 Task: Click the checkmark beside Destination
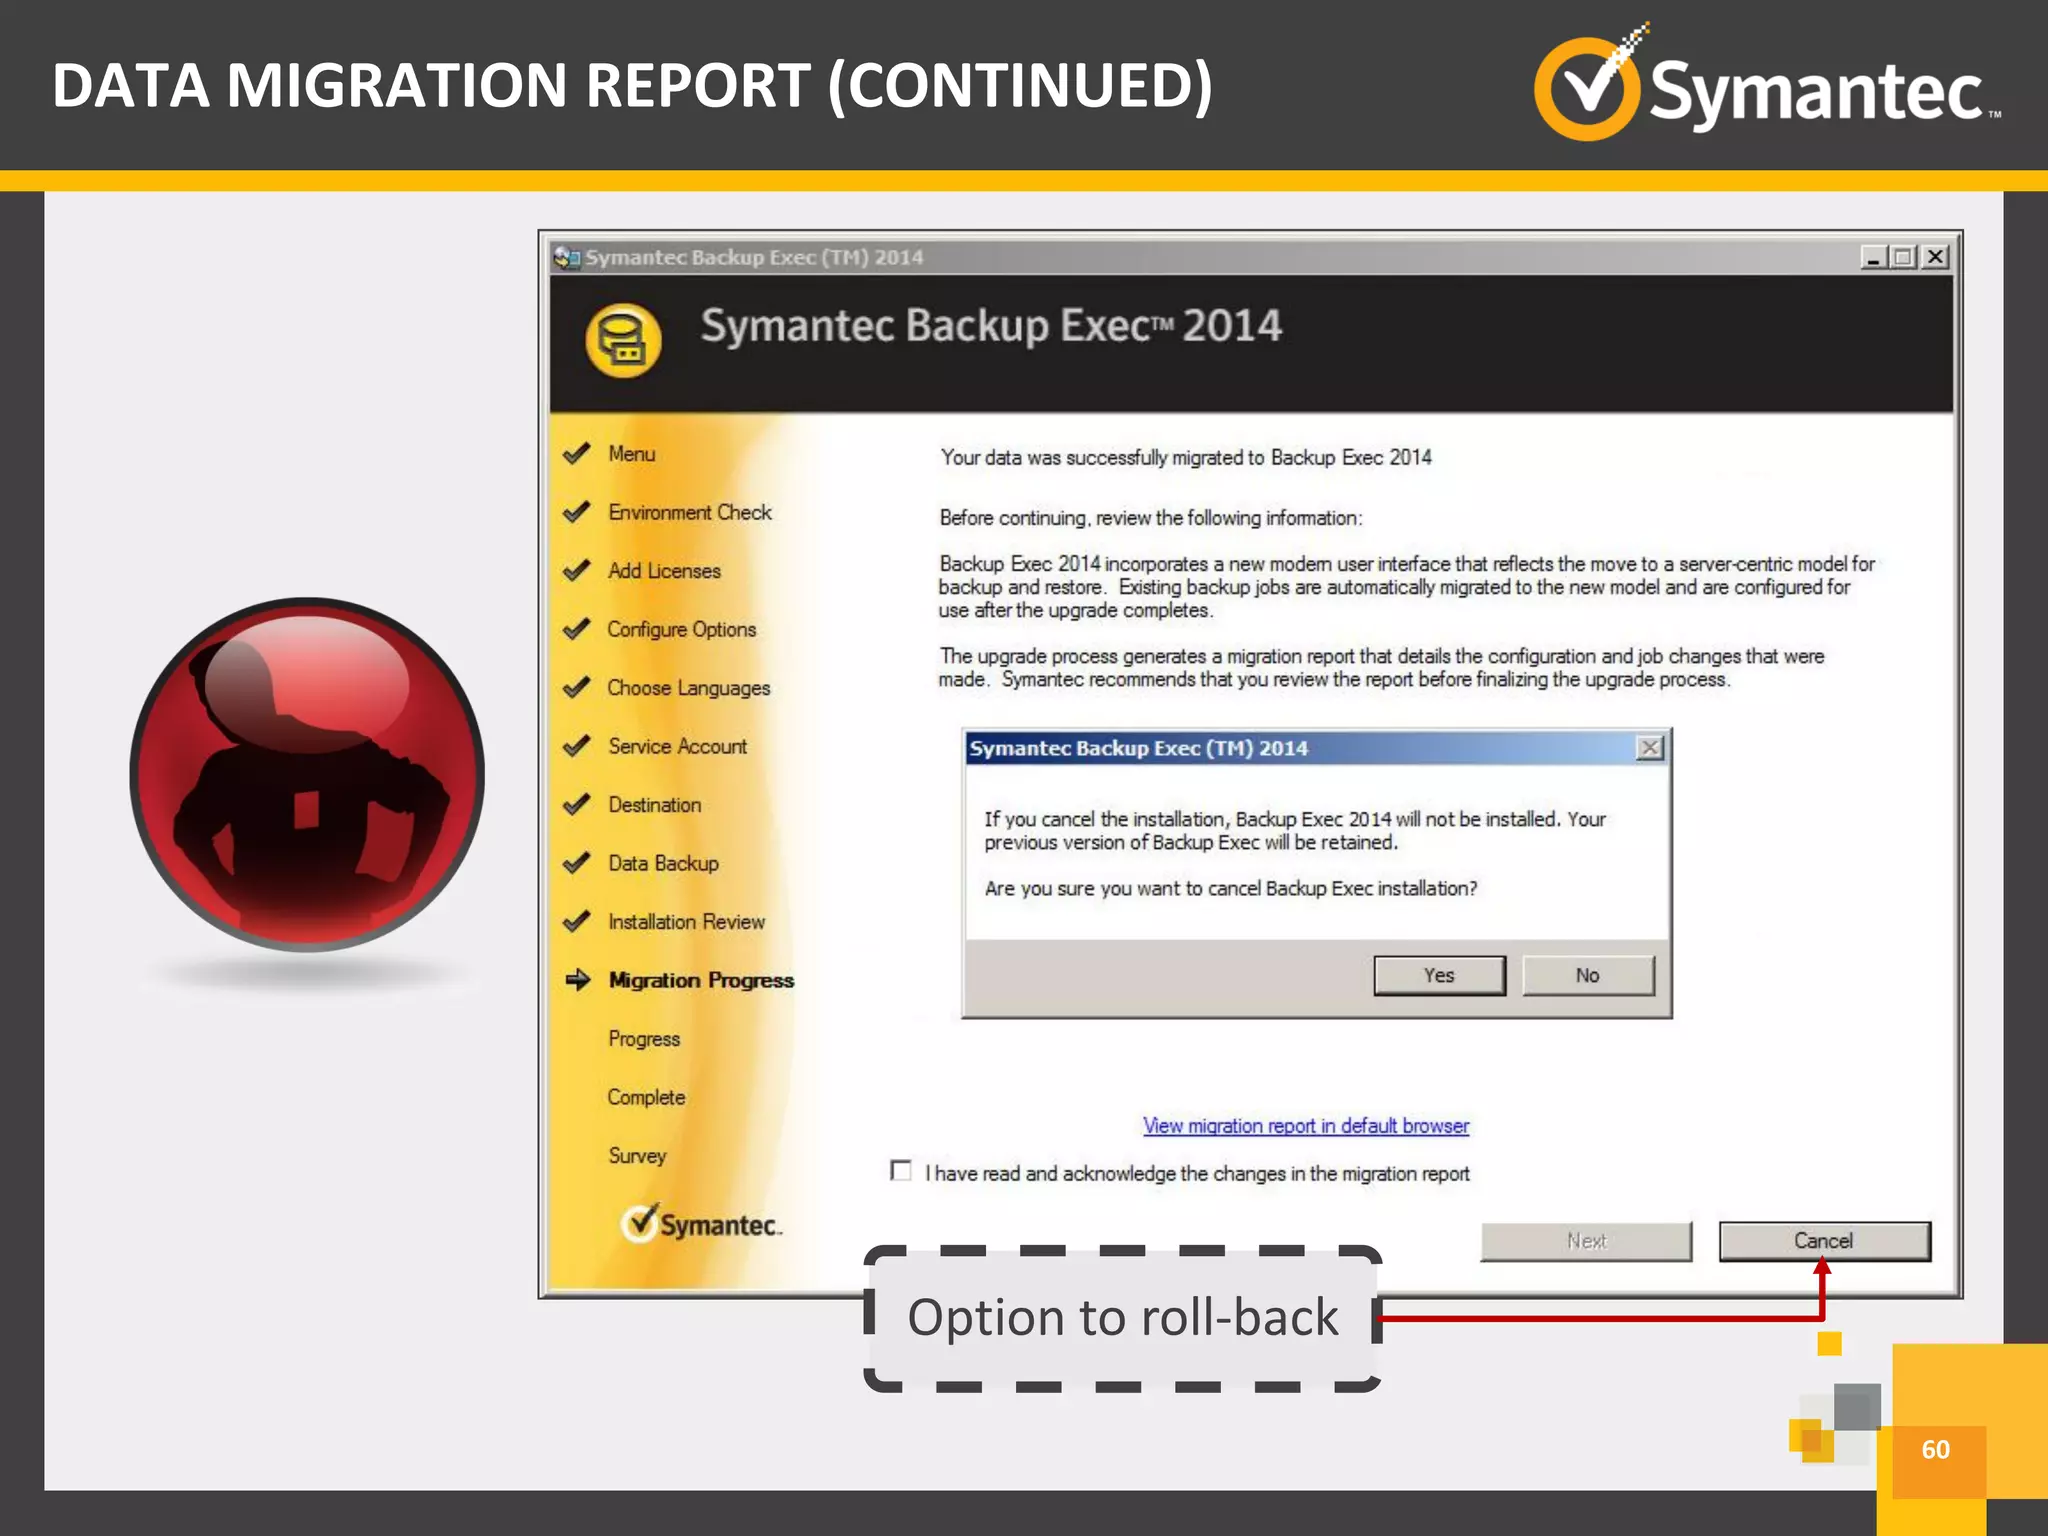point(577,805)
